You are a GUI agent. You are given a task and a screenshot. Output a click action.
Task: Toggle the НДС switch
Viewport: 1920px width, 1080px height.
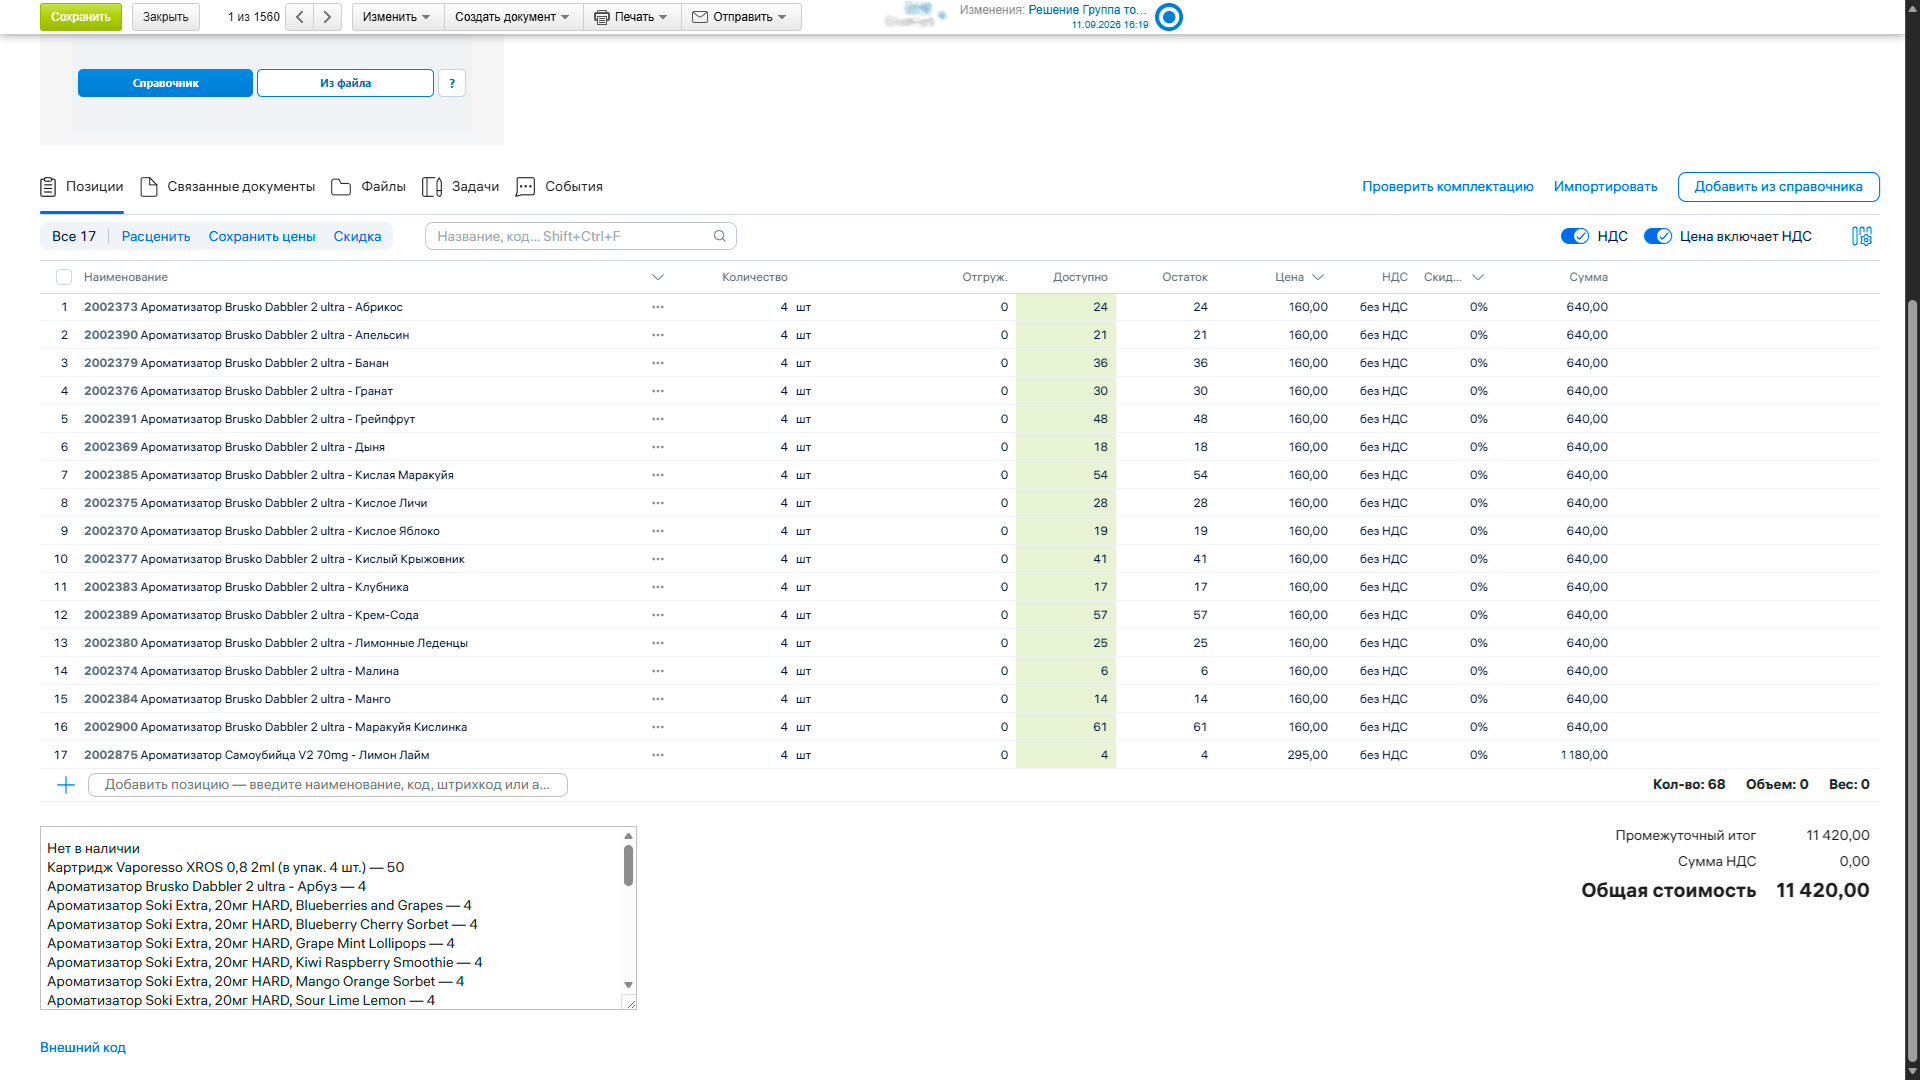click(1575, 236)
